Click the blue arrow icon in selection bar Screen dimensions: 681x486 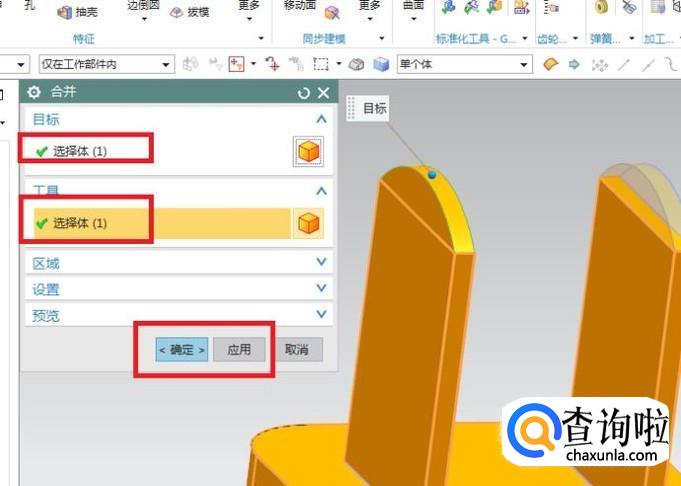tap(574, 65)
